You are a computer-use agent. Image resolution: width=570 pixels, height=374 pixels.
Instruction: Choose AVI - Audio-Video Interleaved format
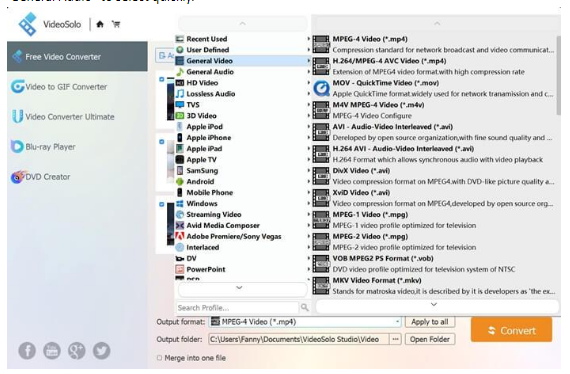[434, 132]
